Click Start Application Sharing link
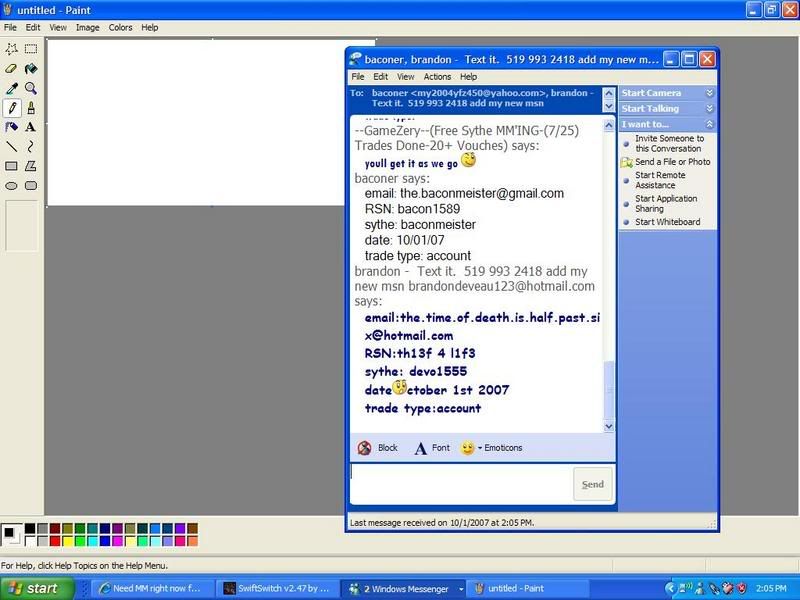800x600 pixels. coord(666,204)
